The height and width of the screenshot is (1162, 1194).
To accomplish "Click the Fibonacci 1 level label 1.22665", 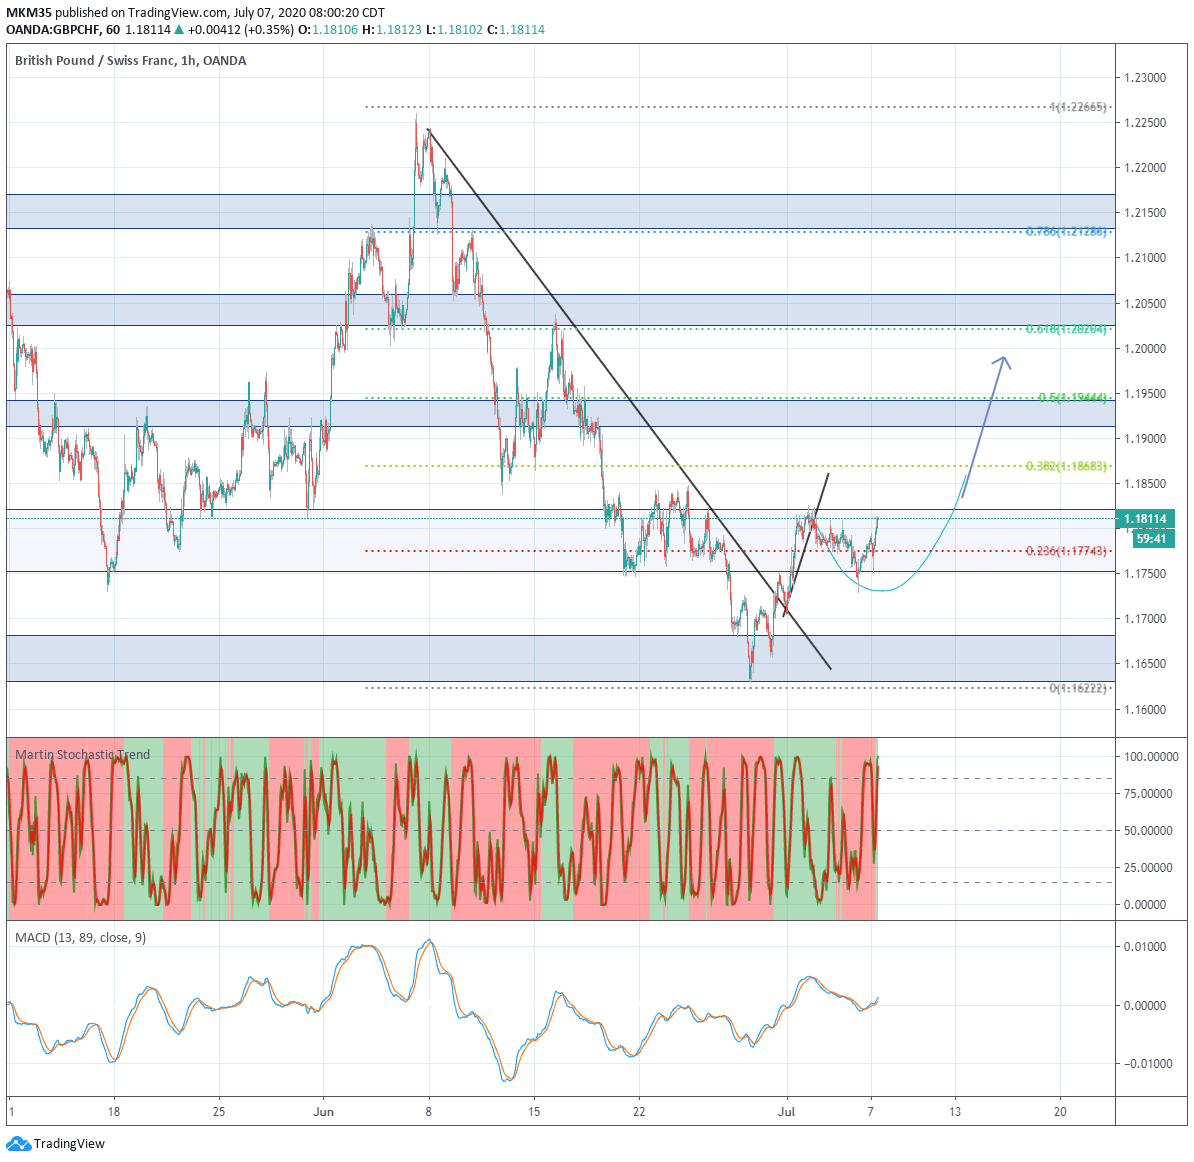I will 1078,107.
